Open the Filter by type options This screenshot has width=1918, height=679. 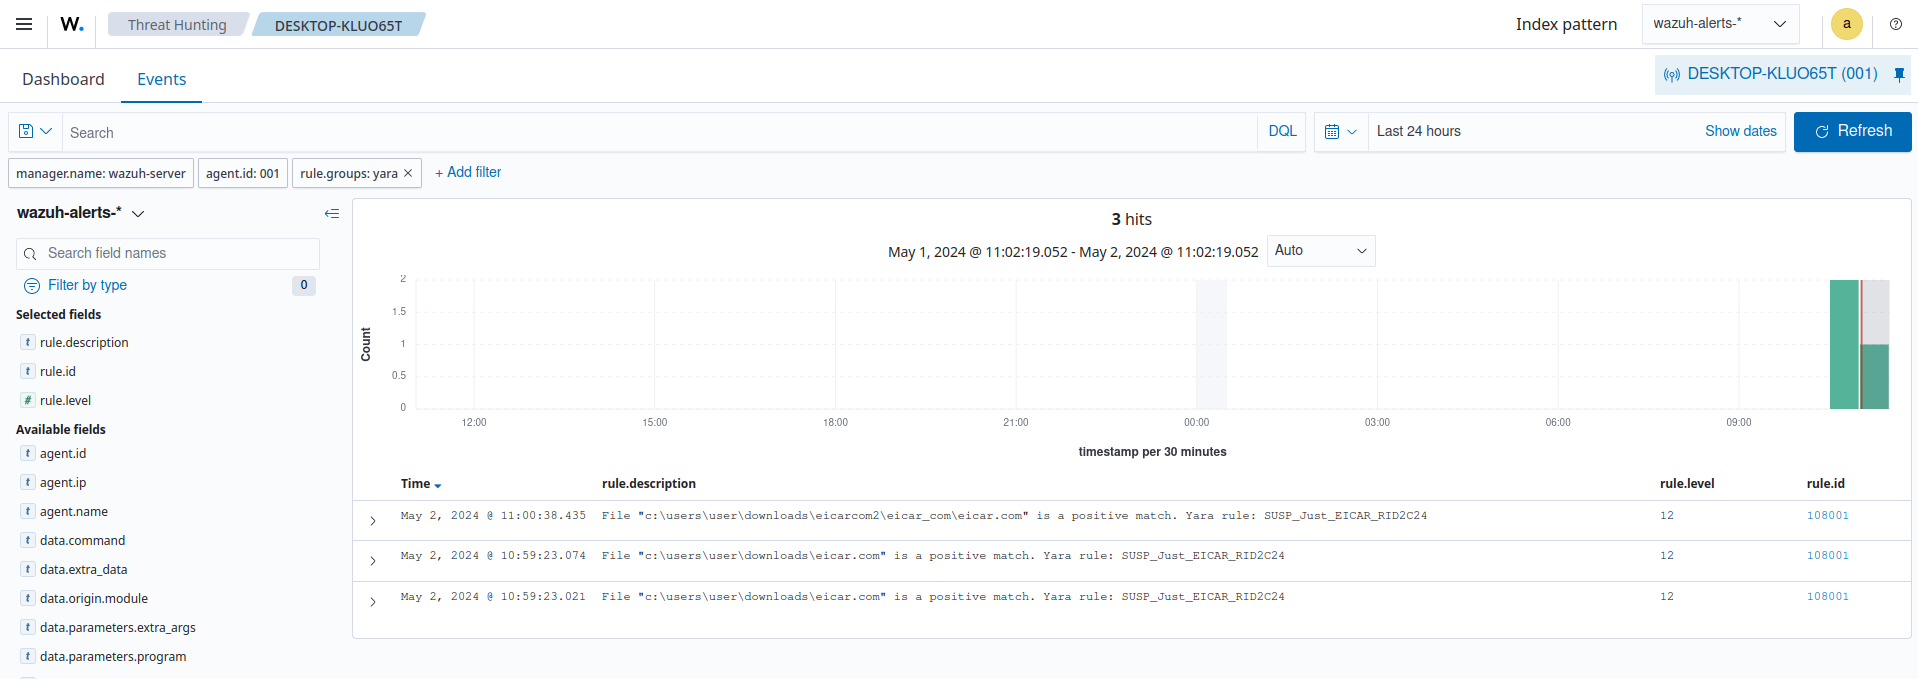coord(87,285)
